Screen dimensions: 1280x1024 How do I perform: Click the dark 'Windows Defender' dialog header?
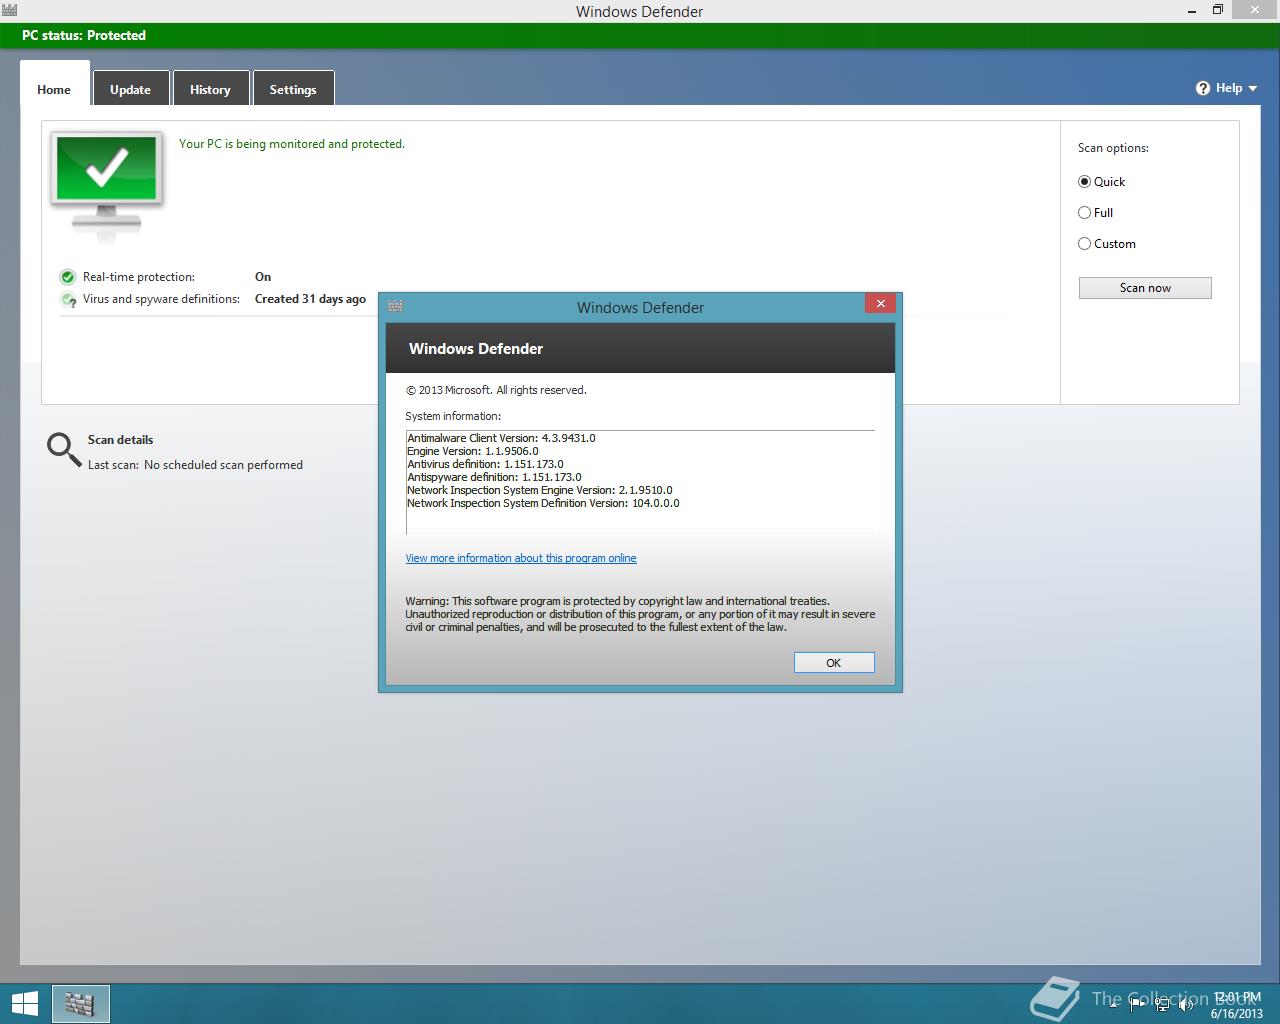(640, 348)
